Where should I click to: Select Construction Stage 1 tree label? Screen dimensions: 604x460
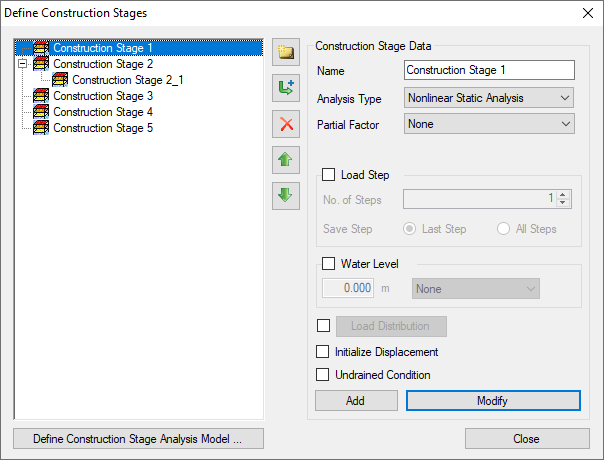pos(103,48)
